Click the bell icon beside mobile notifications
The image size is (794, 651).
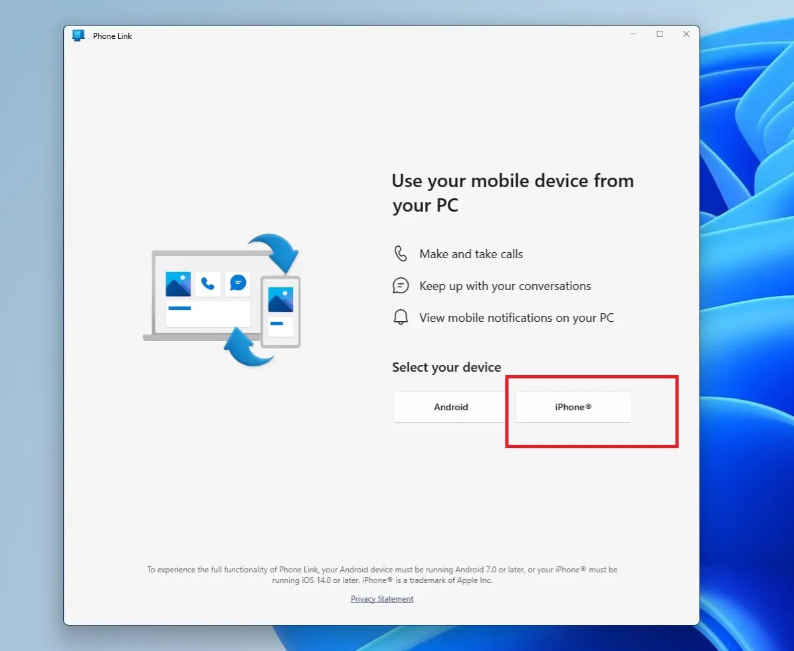click(401, 317)
